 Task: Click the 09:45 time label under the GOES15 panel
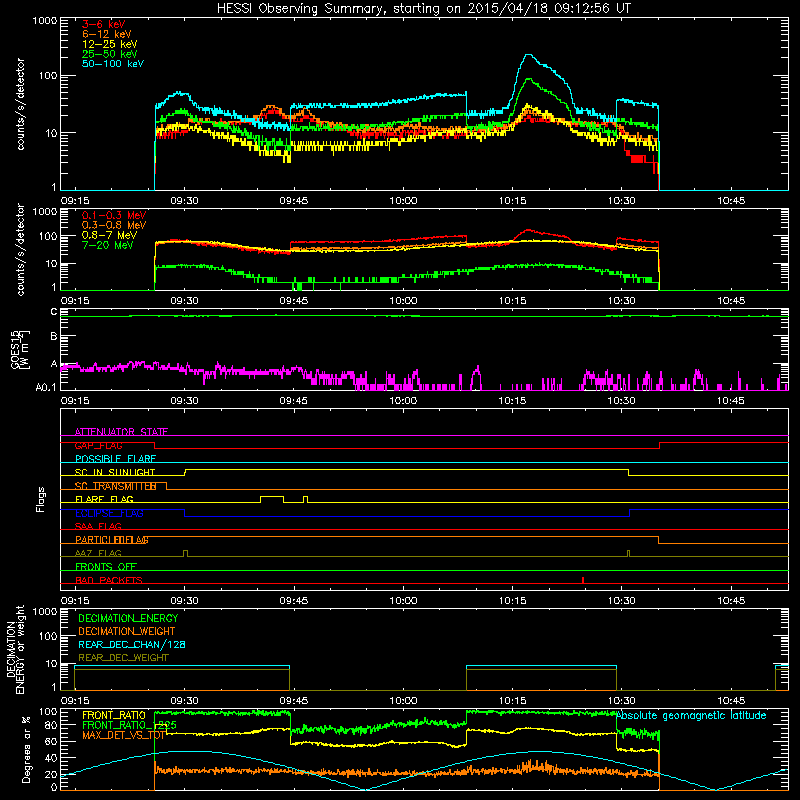coord(293,401)
